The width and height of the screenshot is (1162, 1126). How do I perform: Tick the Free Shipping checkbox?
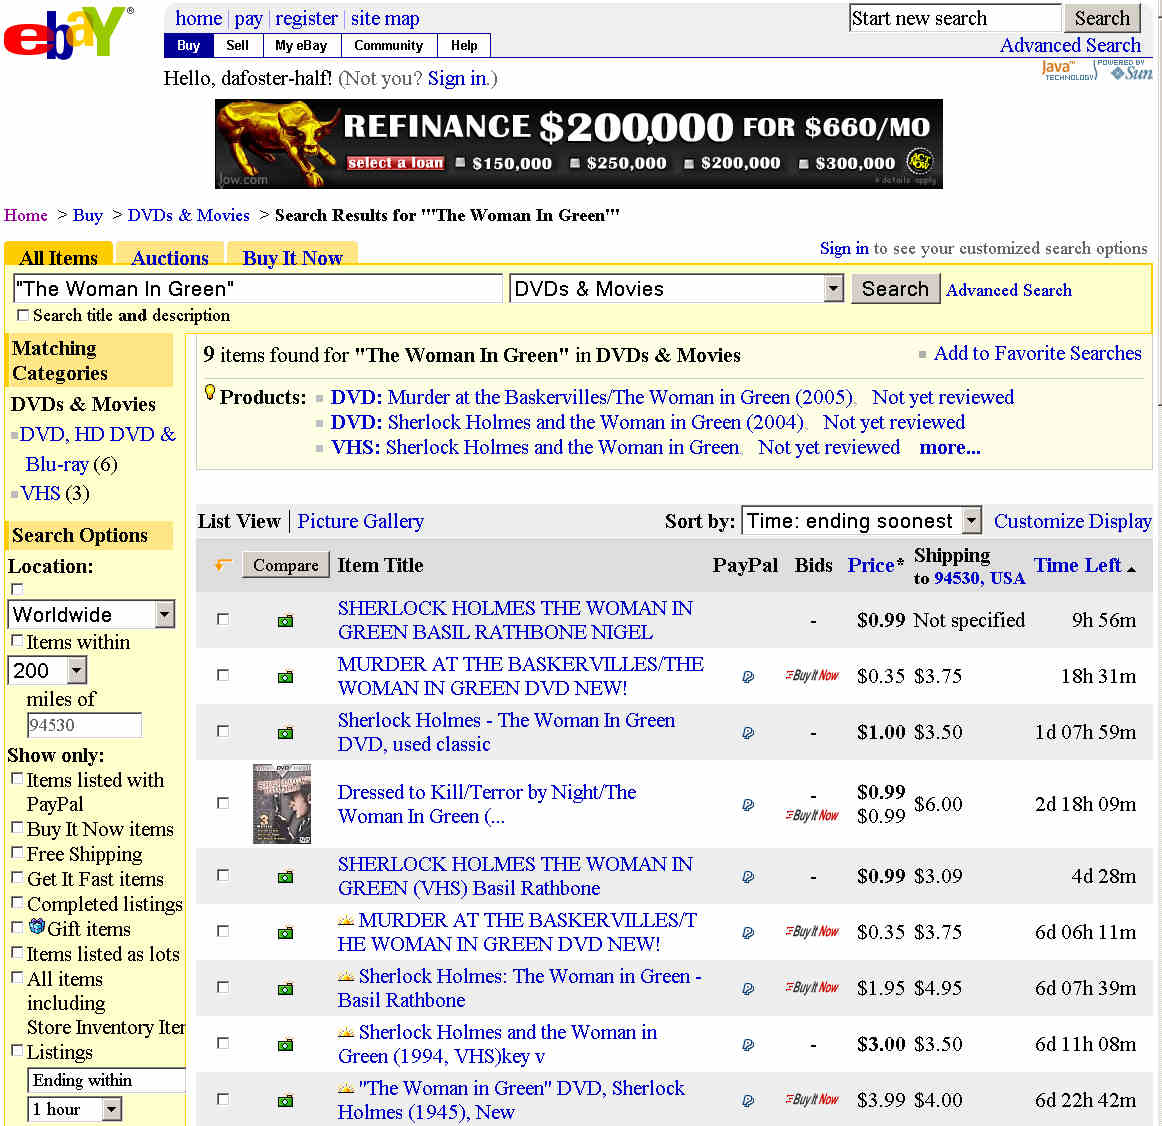click(16, 853)
